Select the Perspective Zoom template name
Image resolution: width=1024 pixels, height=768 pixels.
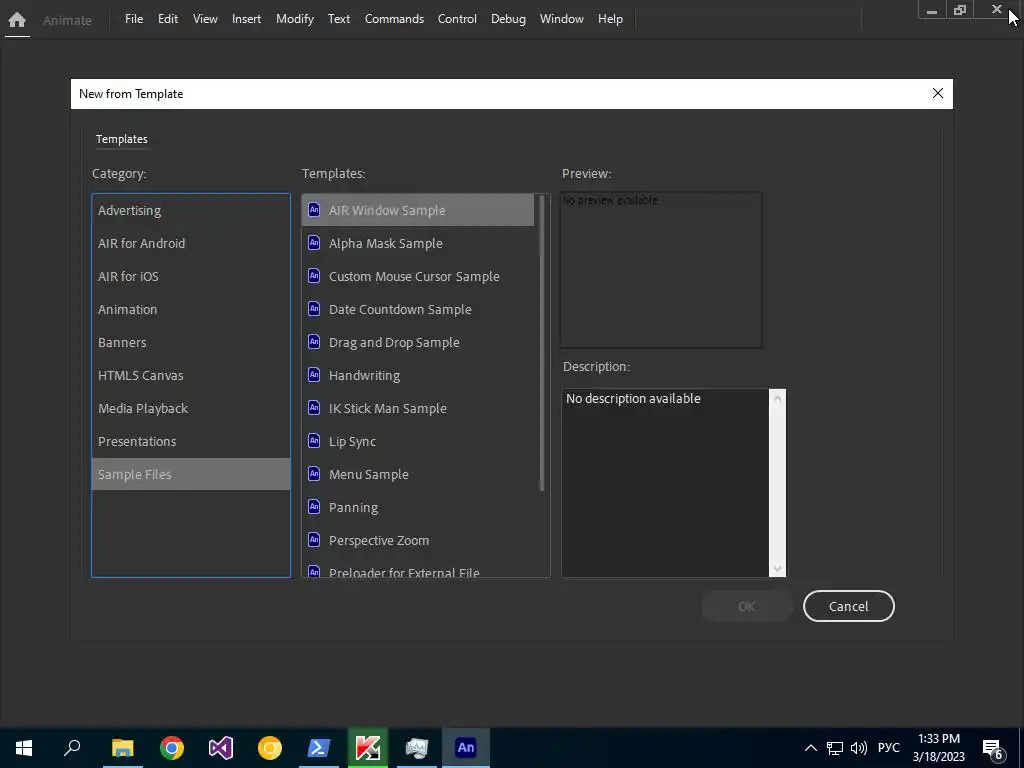tap(379, 540)
